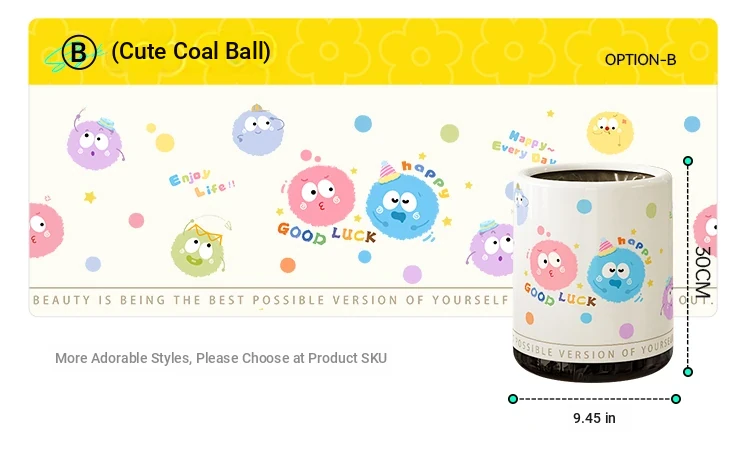Screen dimensions: 750x451
Task: Click the yellow fuzzy ball character
Action: [x=610, y=132]
